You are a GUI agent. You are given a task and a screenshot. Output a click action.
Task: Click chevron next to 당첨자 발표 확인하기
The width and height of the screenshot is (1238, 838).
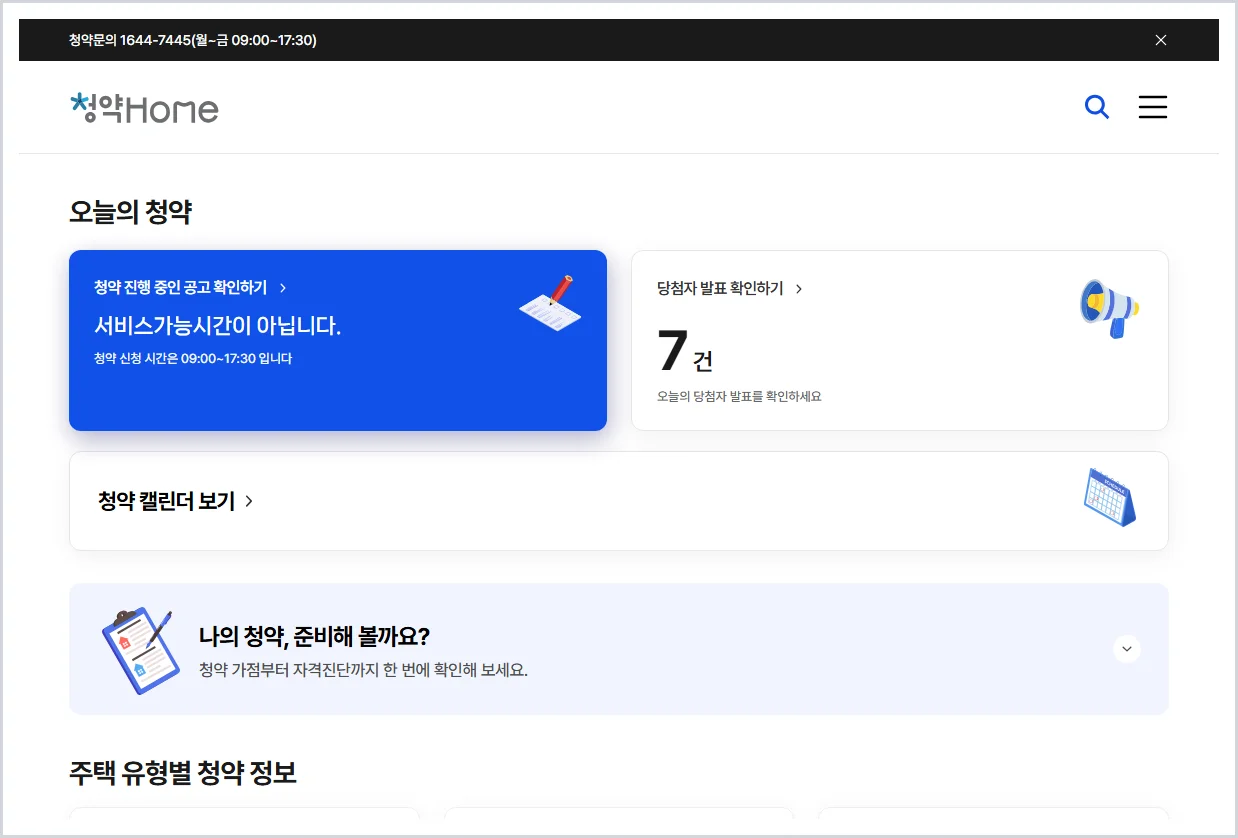pyautogui.click(x=799, y=288)
